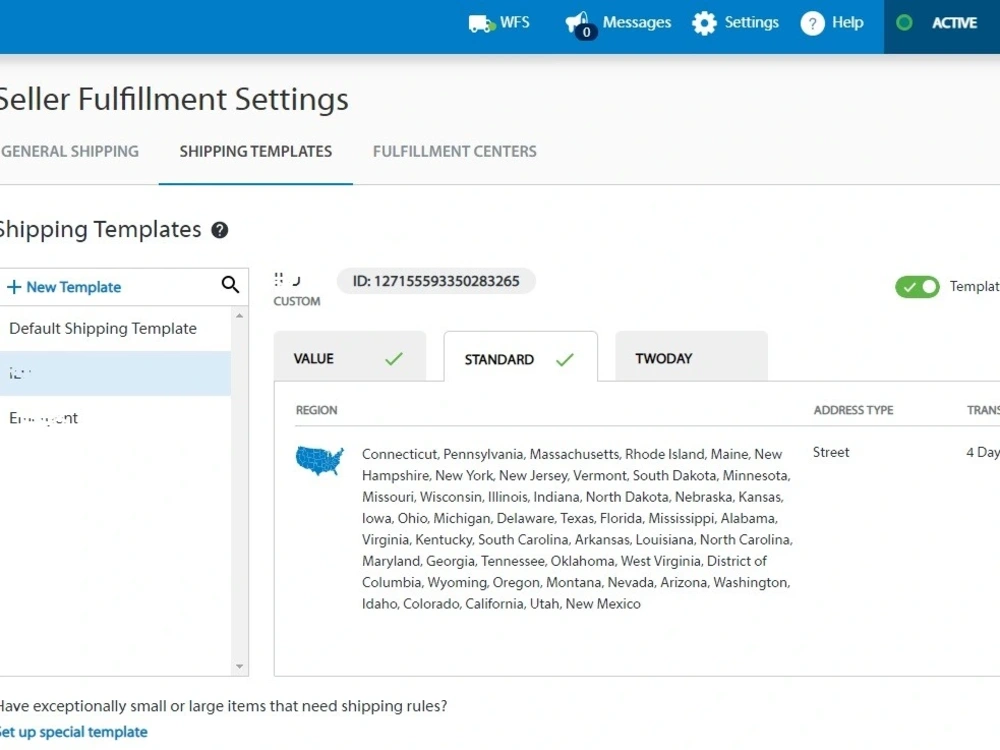Click the CUSTOM label under template name
The height and width of the screenshot is (750, 1000).
(x=297, y=301)
